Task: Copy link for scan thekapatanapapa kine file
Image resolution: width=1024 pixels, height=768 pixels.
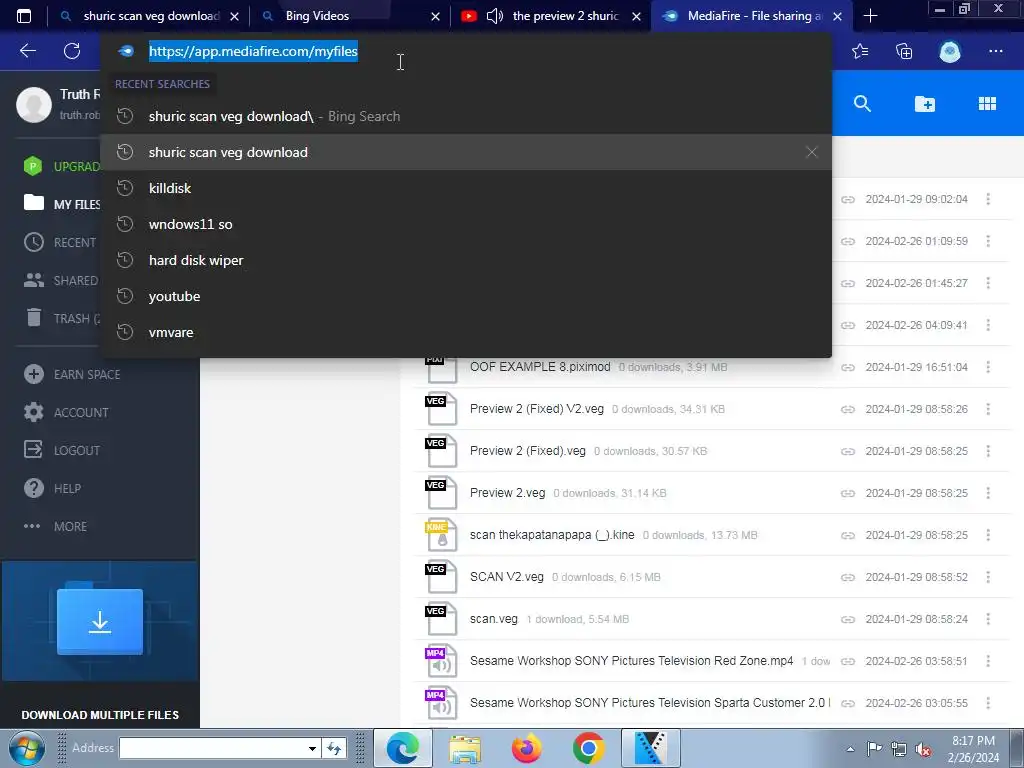Action: pyautogui.click(x=848, y=535)
